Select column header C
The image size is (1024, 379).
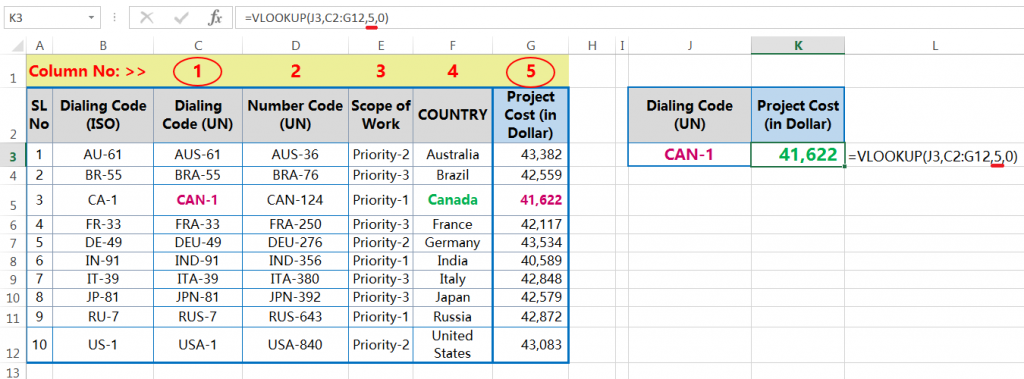tap(198, 46)
